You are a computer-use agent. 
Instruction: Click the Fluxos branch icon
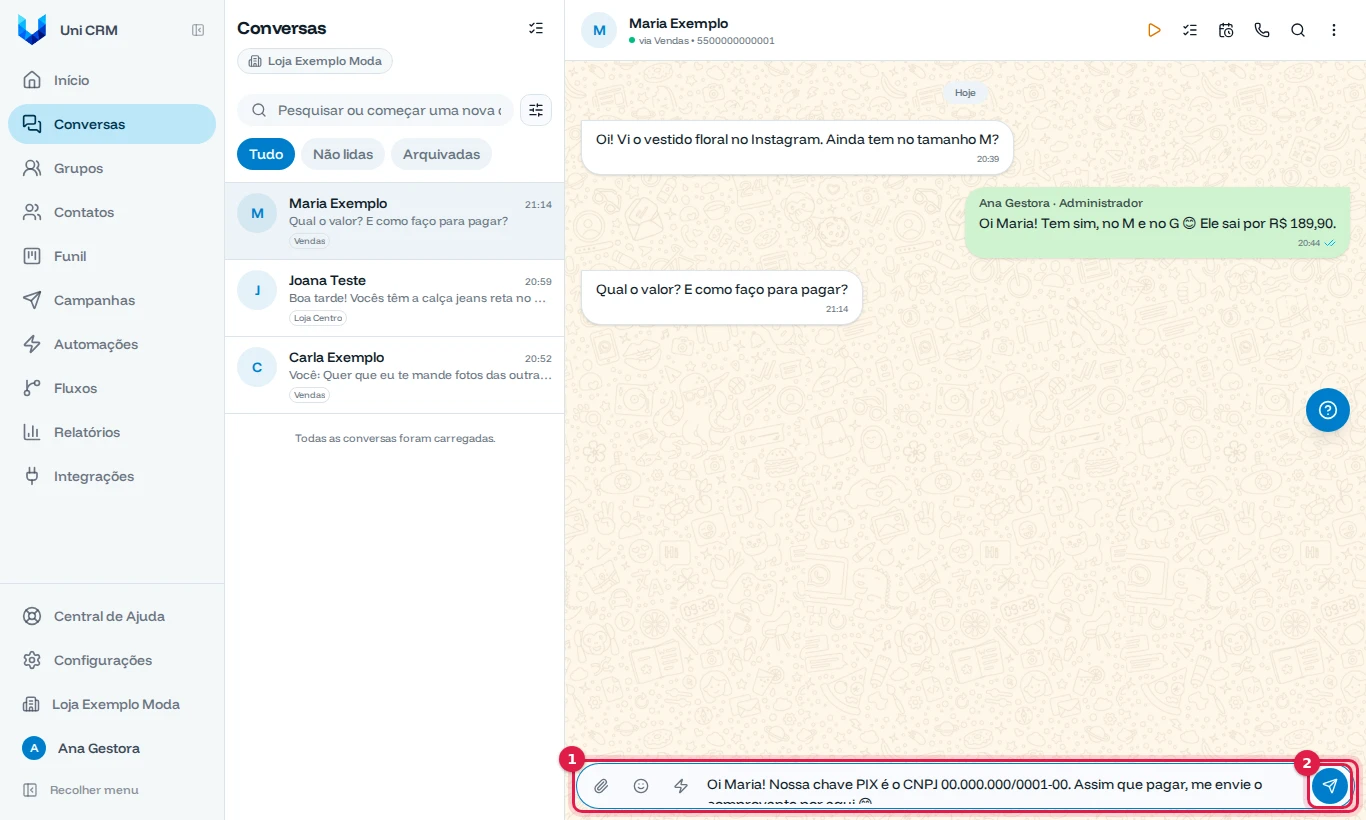(x=32, y=388)
